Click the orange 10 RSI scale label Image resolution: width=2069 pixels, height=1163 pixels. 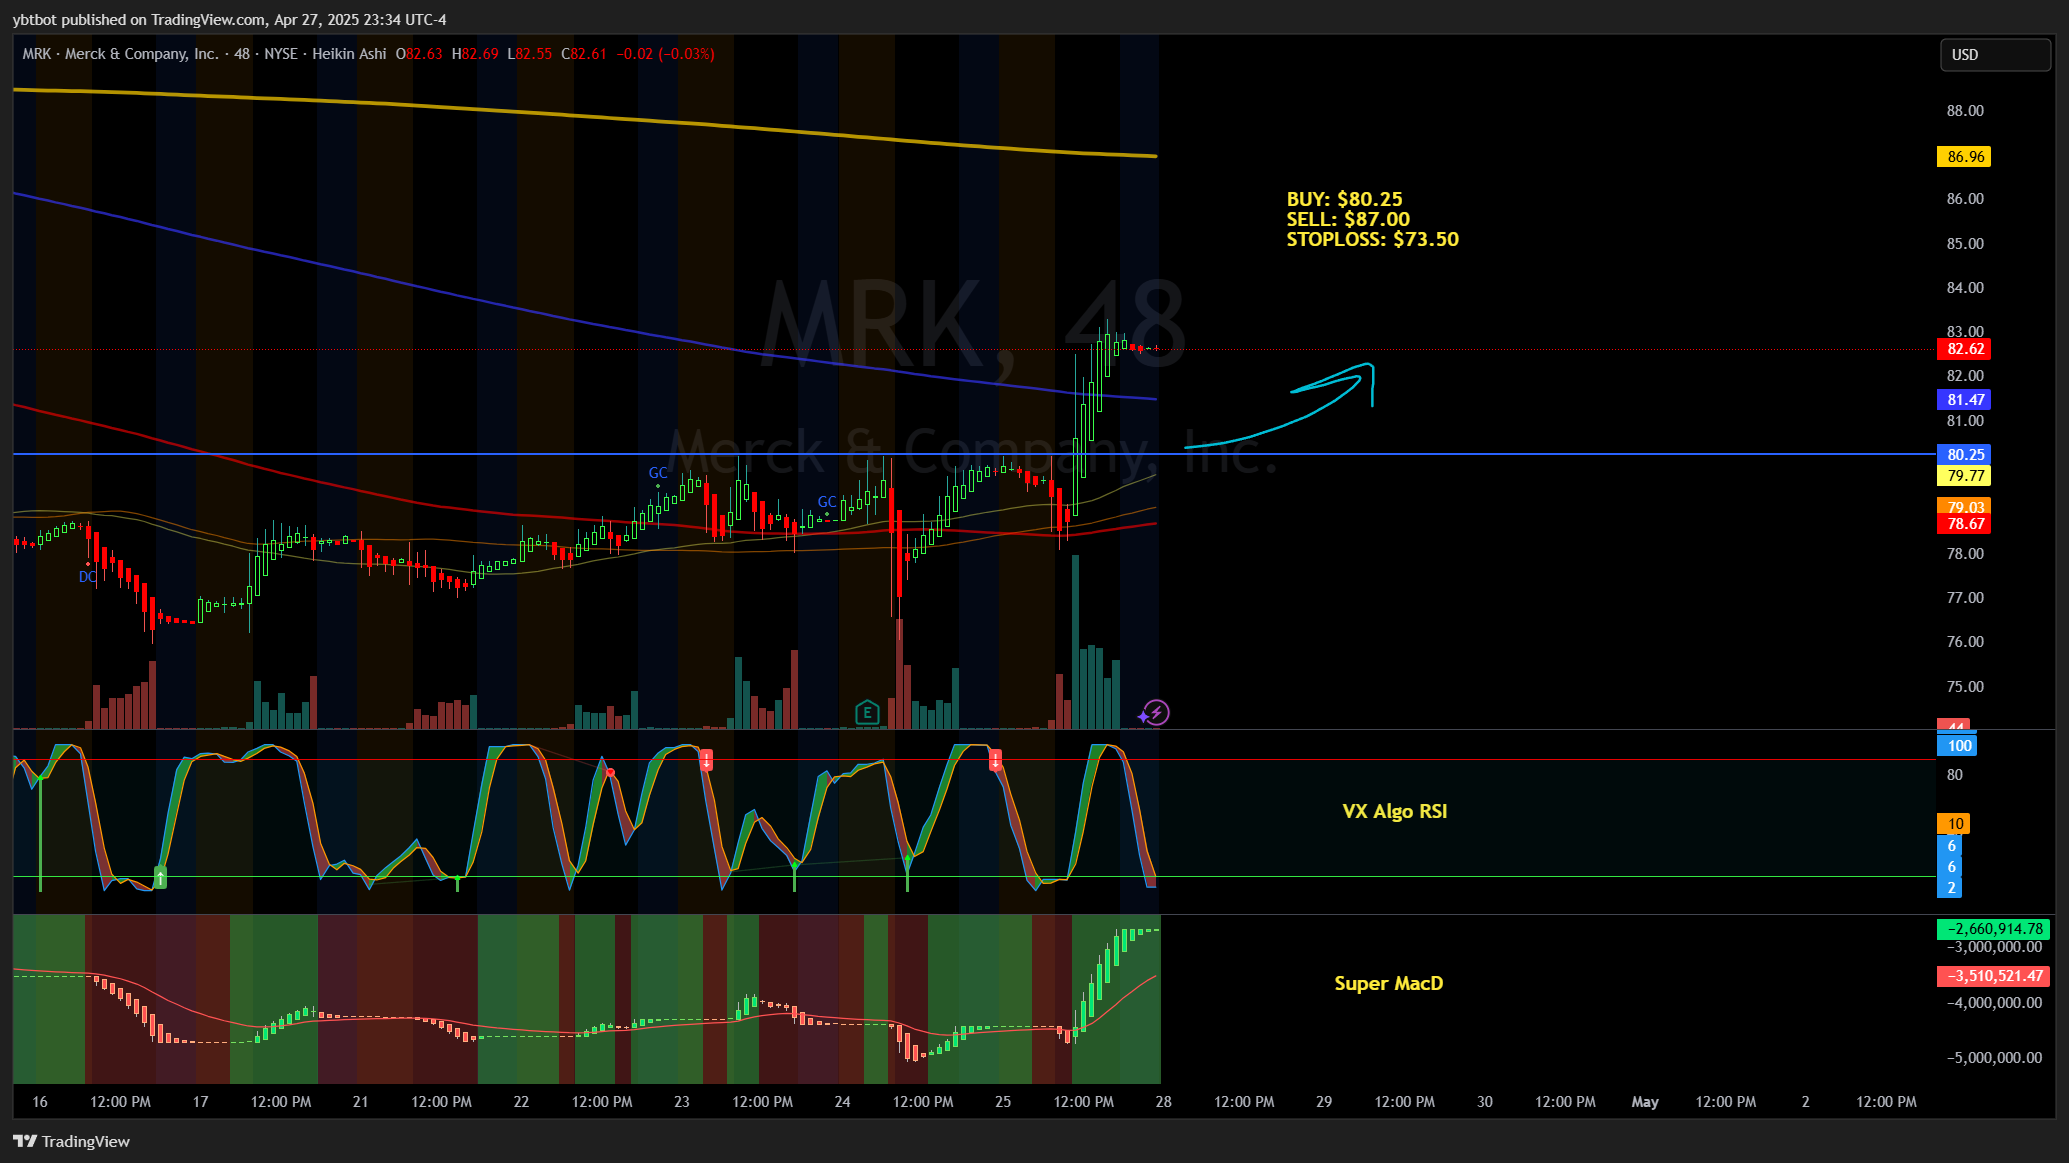[x=1953, y=824]
